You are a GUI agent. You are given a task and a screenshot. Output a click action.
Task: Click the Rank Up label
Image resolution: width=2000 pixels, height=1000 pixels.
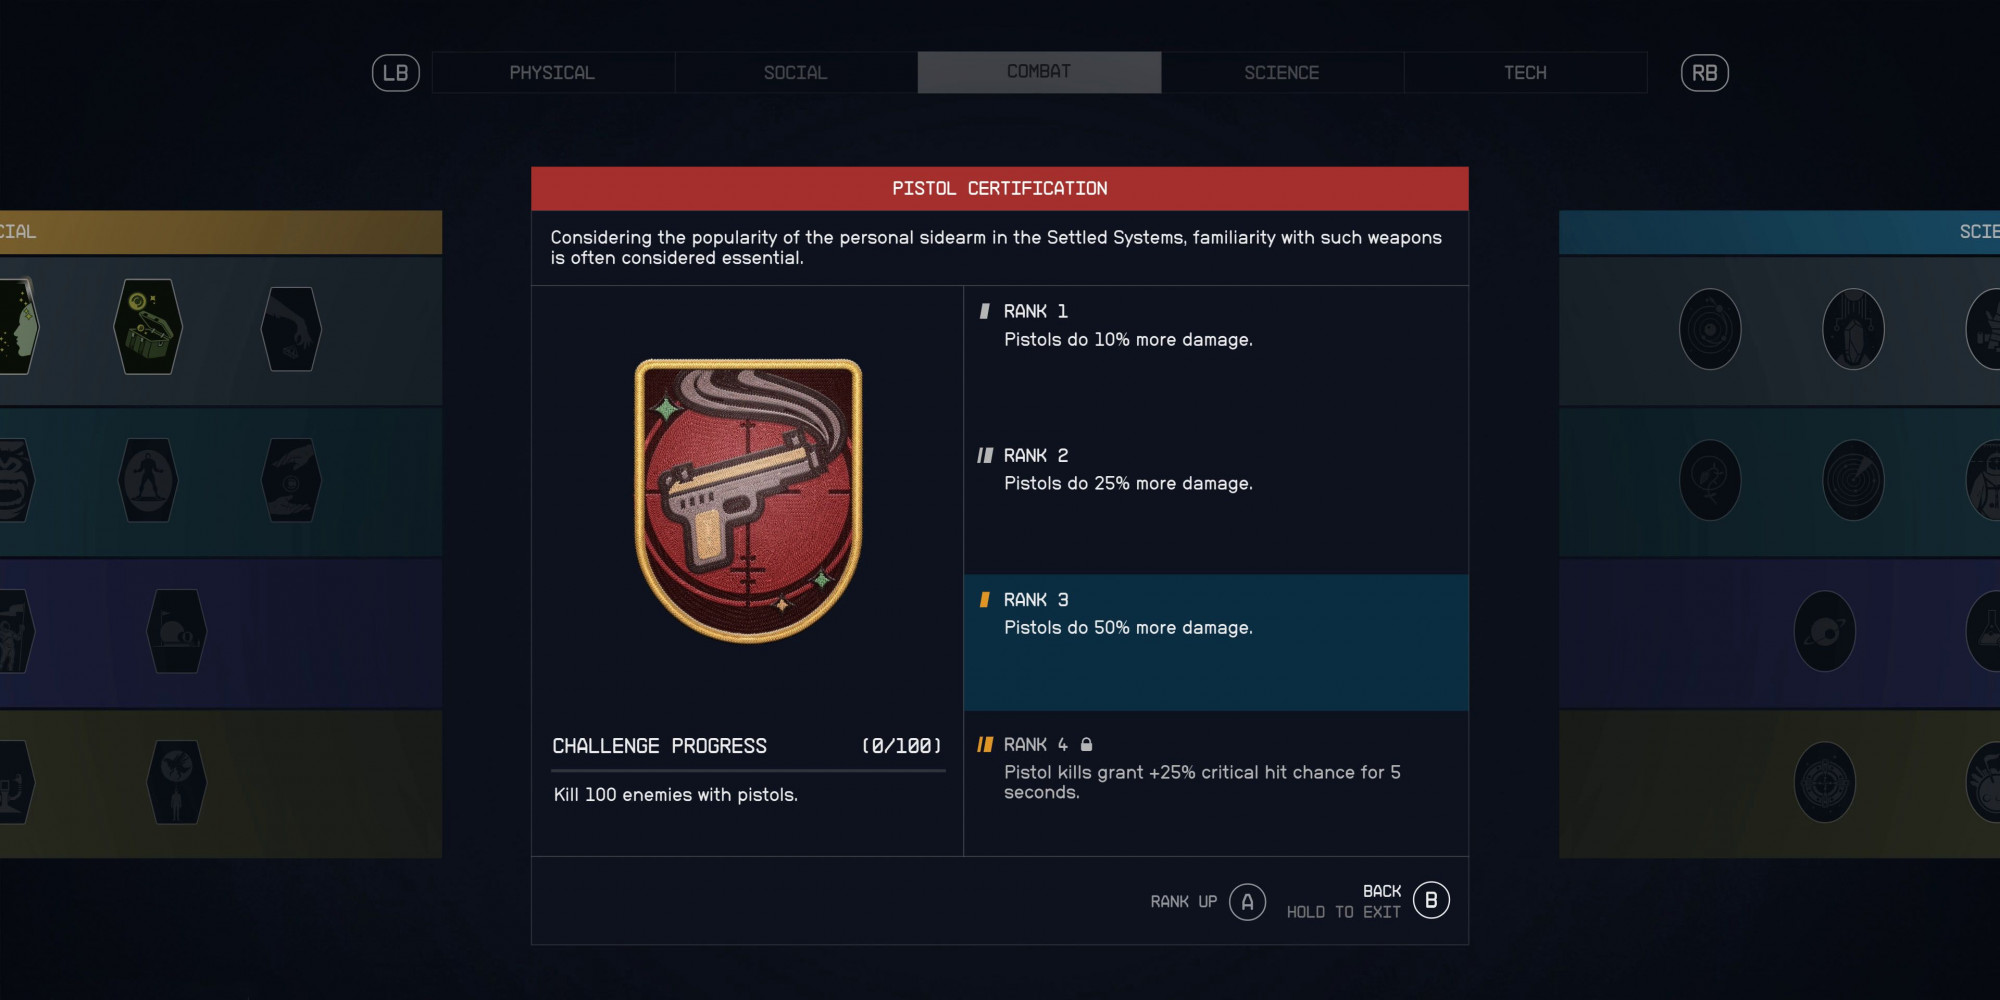(1183, 902)
